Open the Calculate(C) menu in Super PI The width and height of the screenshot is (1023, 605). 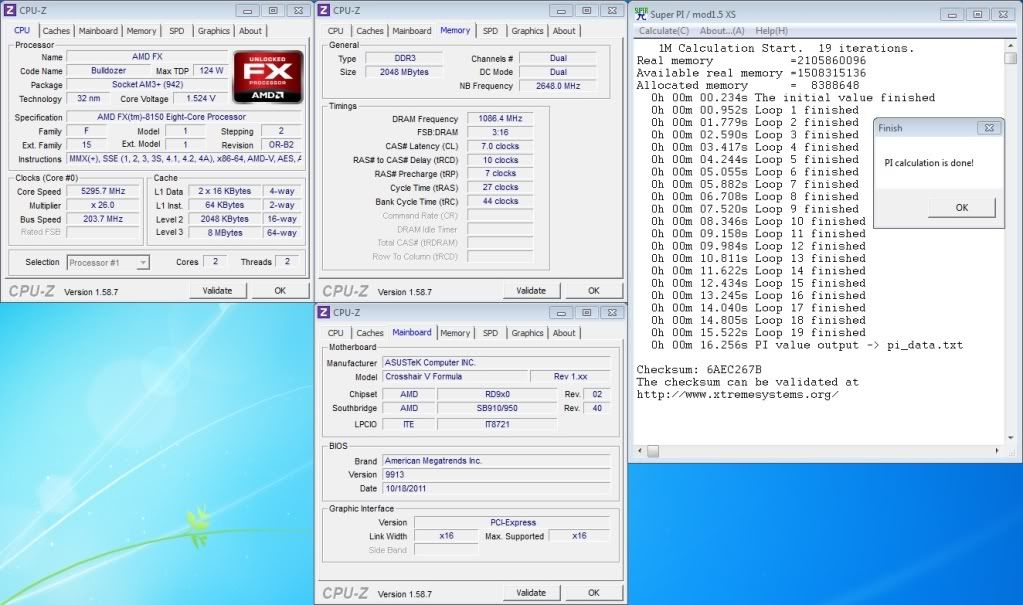tap(664, 31)
